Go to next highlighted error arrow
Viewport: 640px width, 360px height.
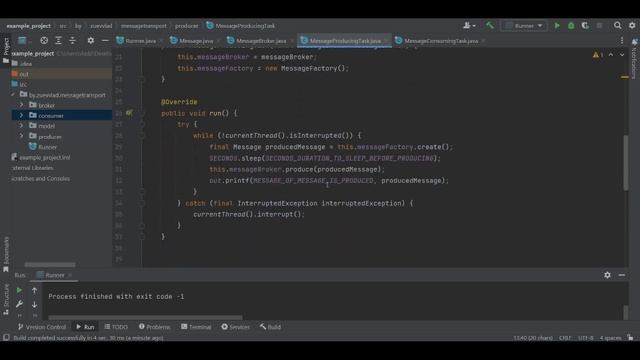tap(622, 55)
